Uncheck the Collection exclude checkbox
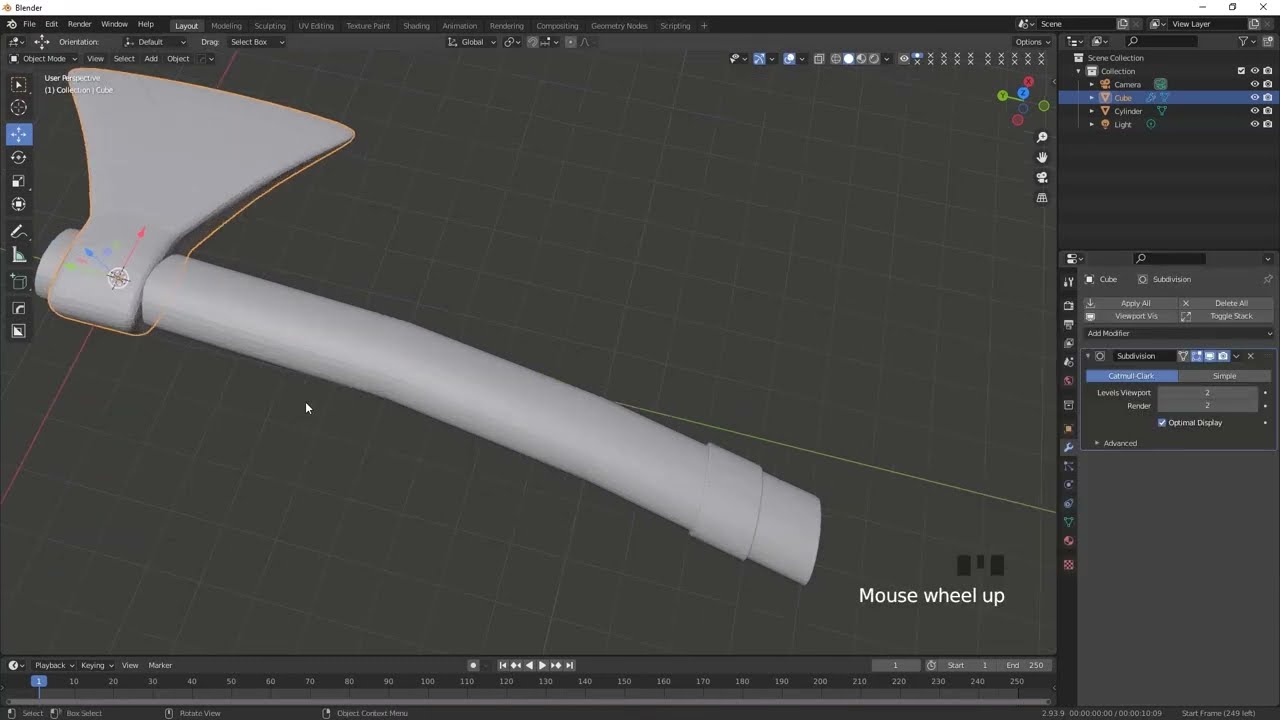This screenshot has width=1280, height=720. [x=1241, y=71]
